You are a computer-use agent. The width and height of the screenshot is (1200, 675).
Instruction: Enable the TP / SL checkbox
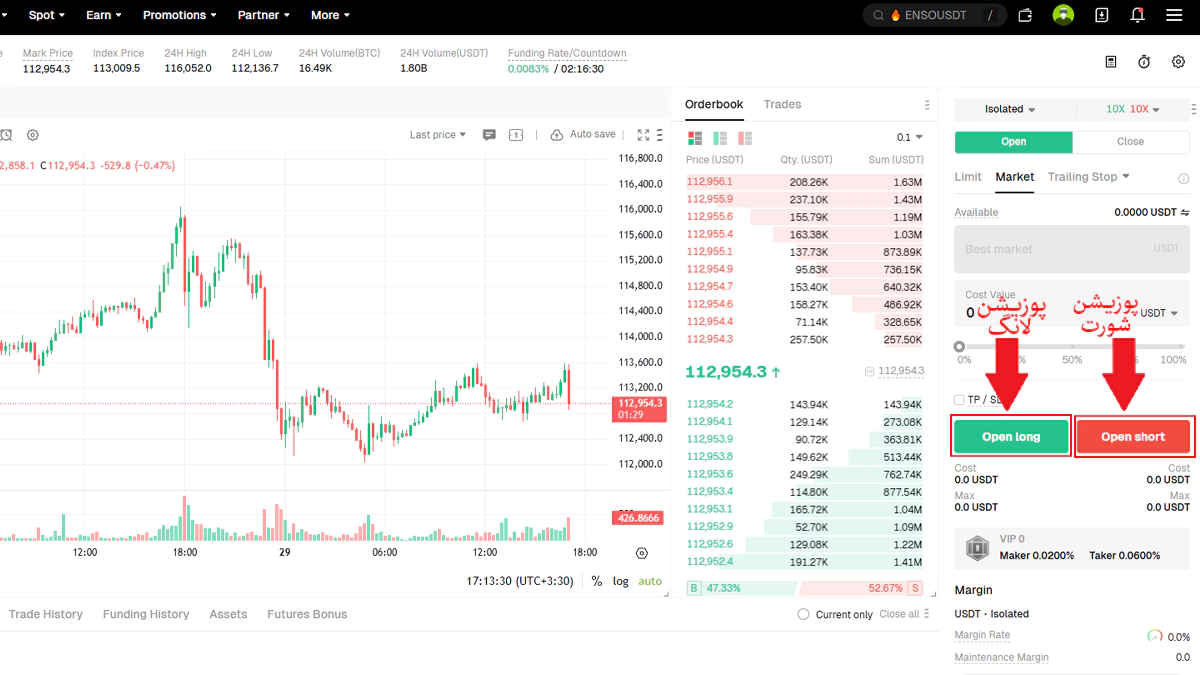coord(960,400)
